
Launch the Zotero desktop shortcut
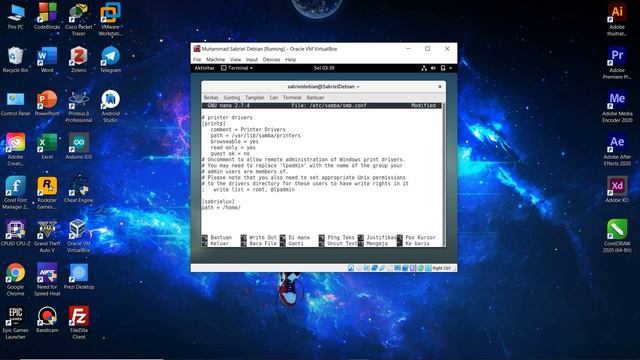point(78,60)
